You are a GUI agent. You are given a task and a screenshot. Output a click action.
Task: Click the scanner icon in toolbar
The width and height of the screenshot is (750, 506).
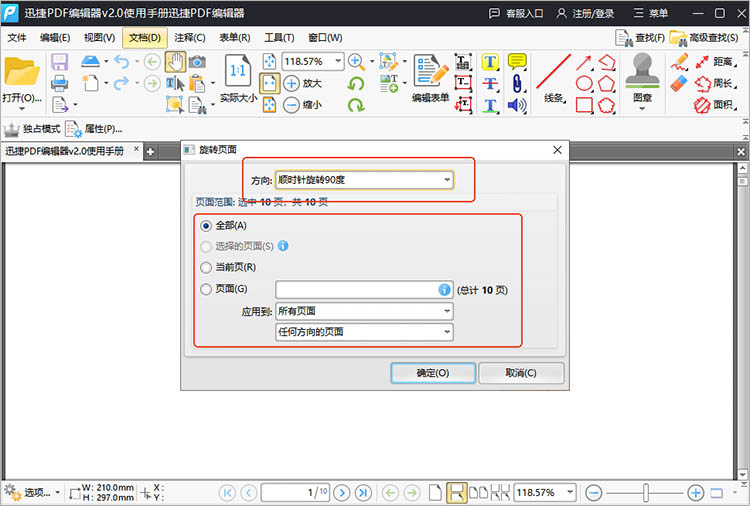click(x=90, y=61)
